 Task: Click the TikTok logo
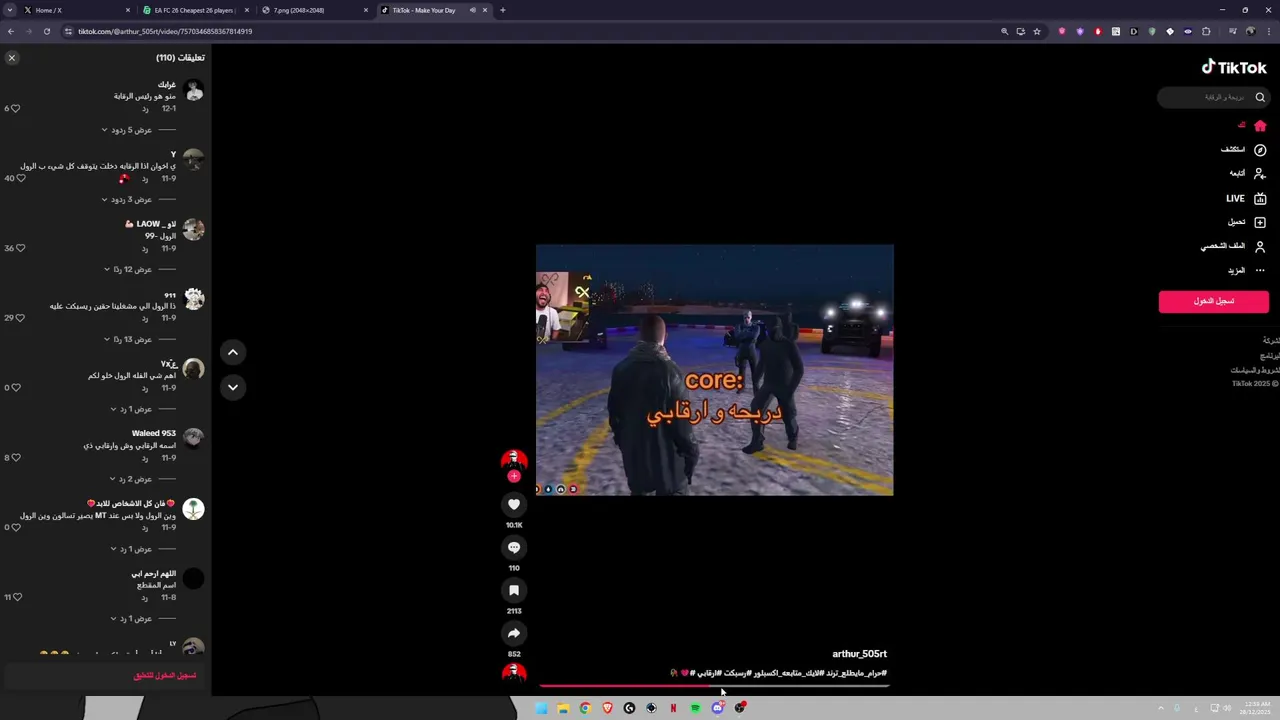(x=1234, y=67)
